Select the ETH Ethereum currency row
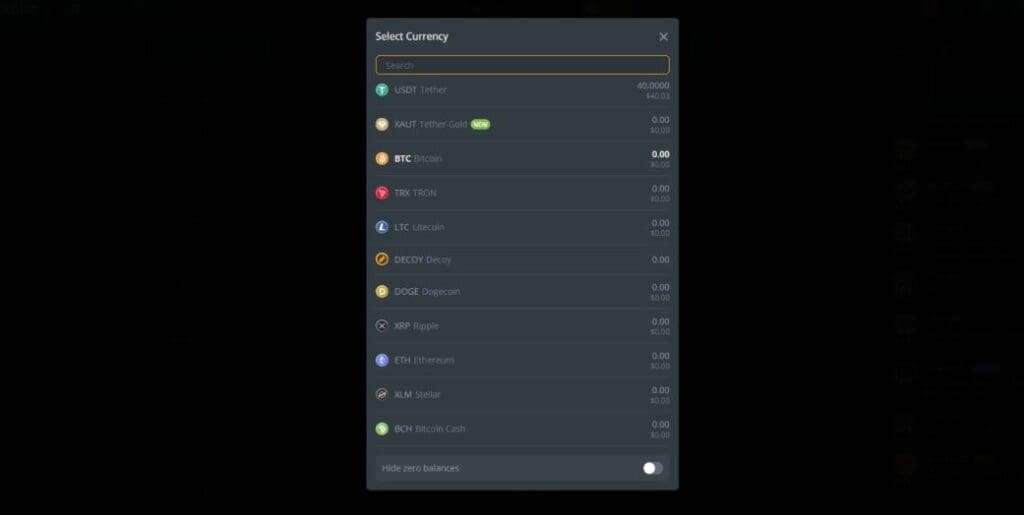Screen dimensions: 1024x515 522,360
